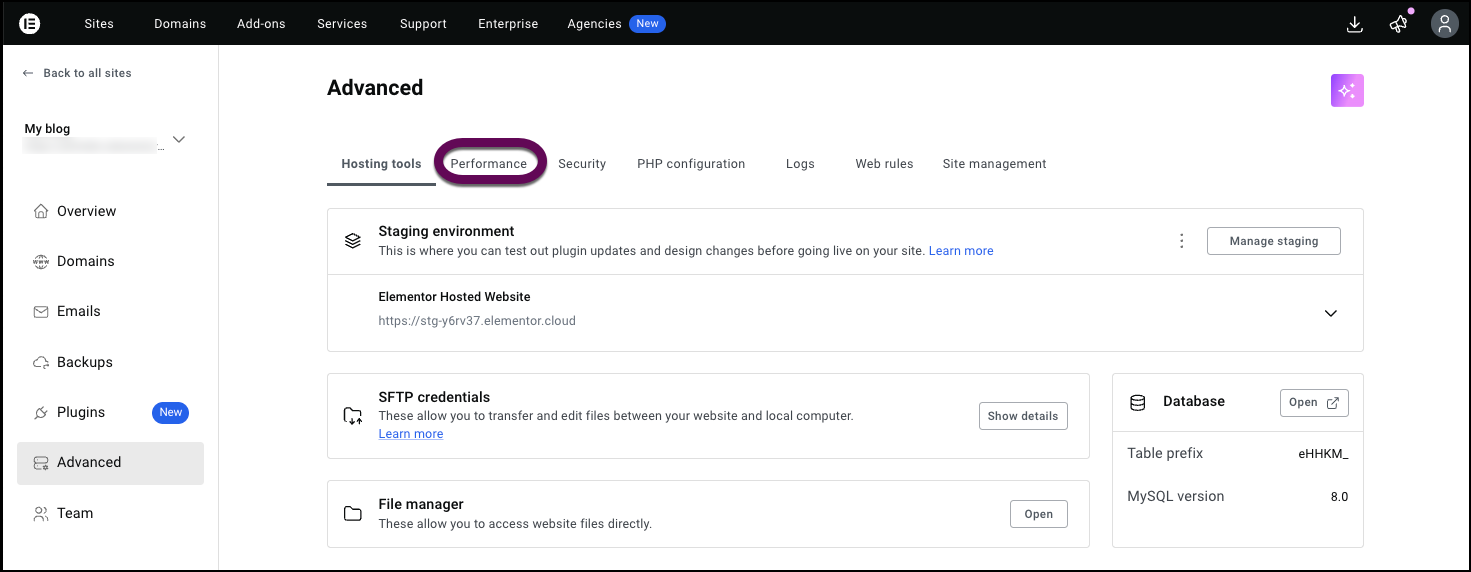Select Backups in the sidebar
The height and width of the screenshot is (572, 1471).
(110, 362)
